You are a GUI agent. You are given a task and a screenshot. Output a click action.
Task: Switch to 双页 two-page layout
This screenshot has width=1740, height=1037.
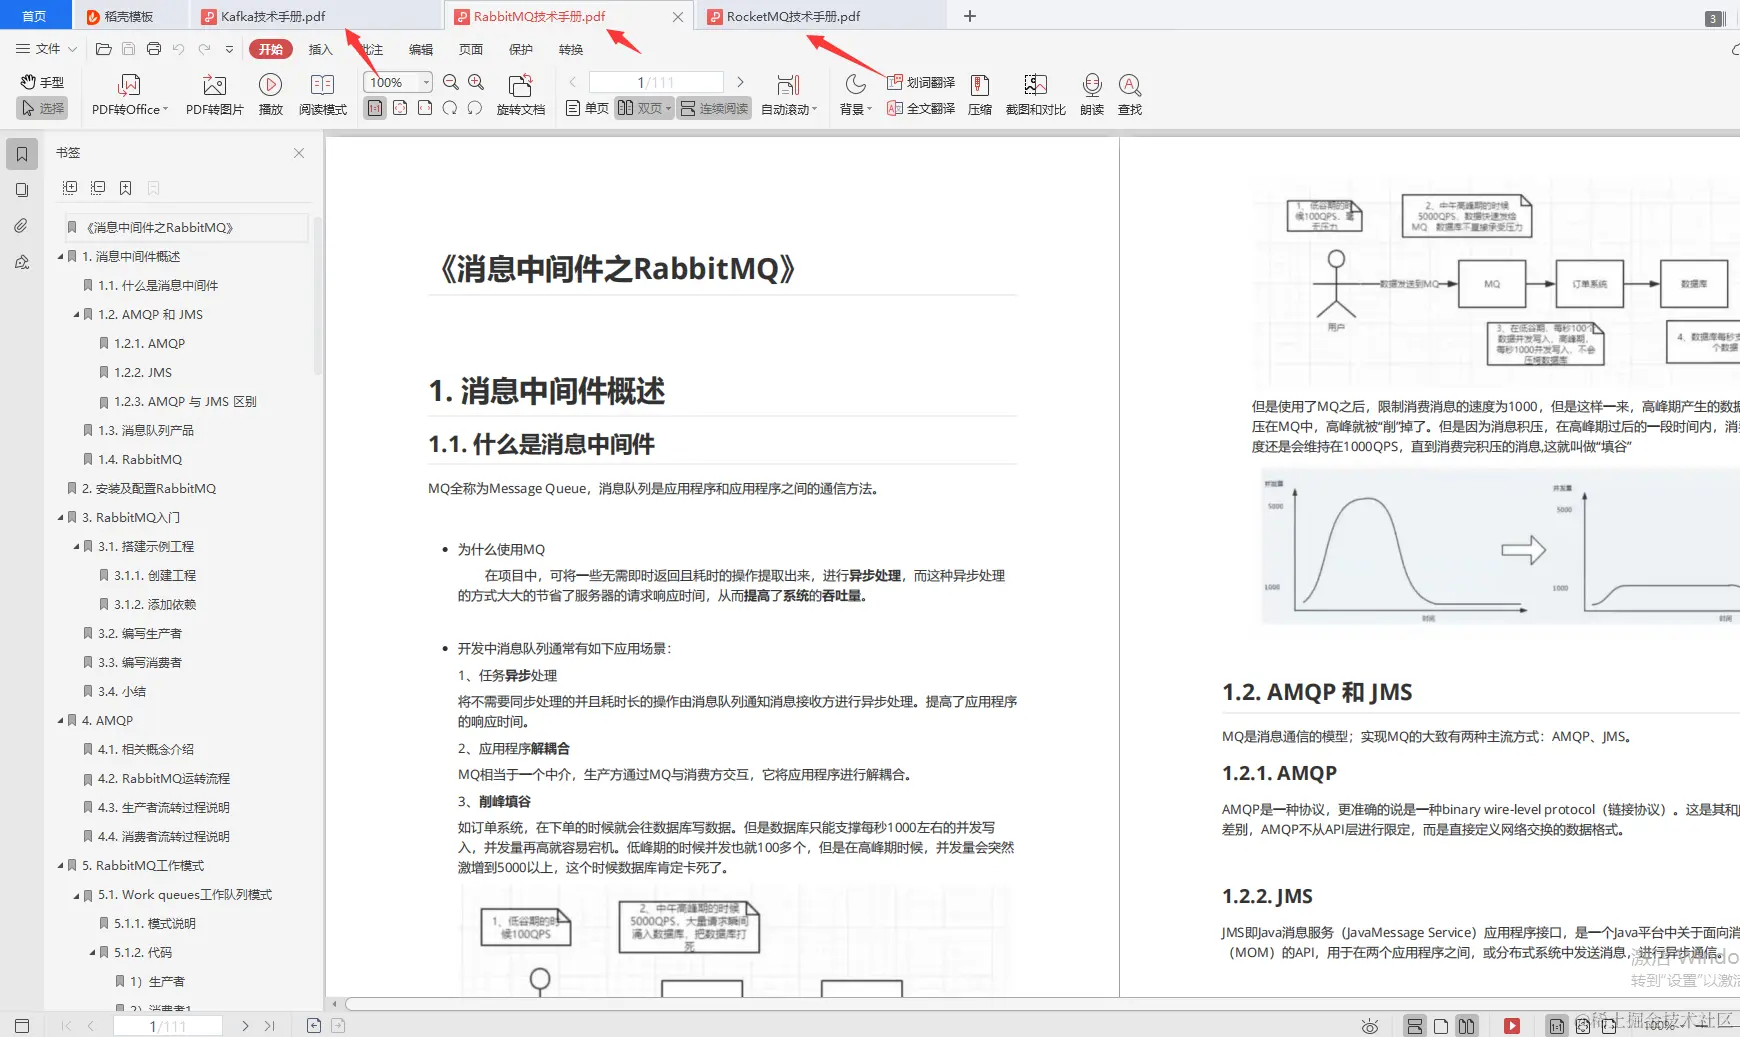[644, 108]
